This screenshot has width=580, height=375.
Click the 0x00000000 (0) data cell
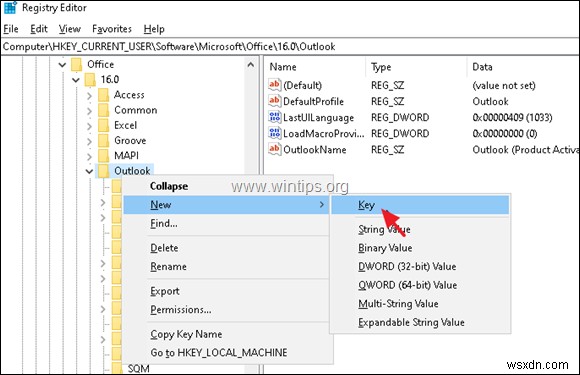tap(505, 134)
